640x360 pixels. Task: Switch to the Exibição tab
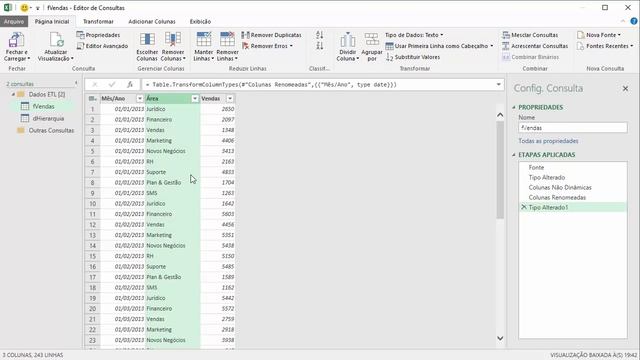click(200, 22)
